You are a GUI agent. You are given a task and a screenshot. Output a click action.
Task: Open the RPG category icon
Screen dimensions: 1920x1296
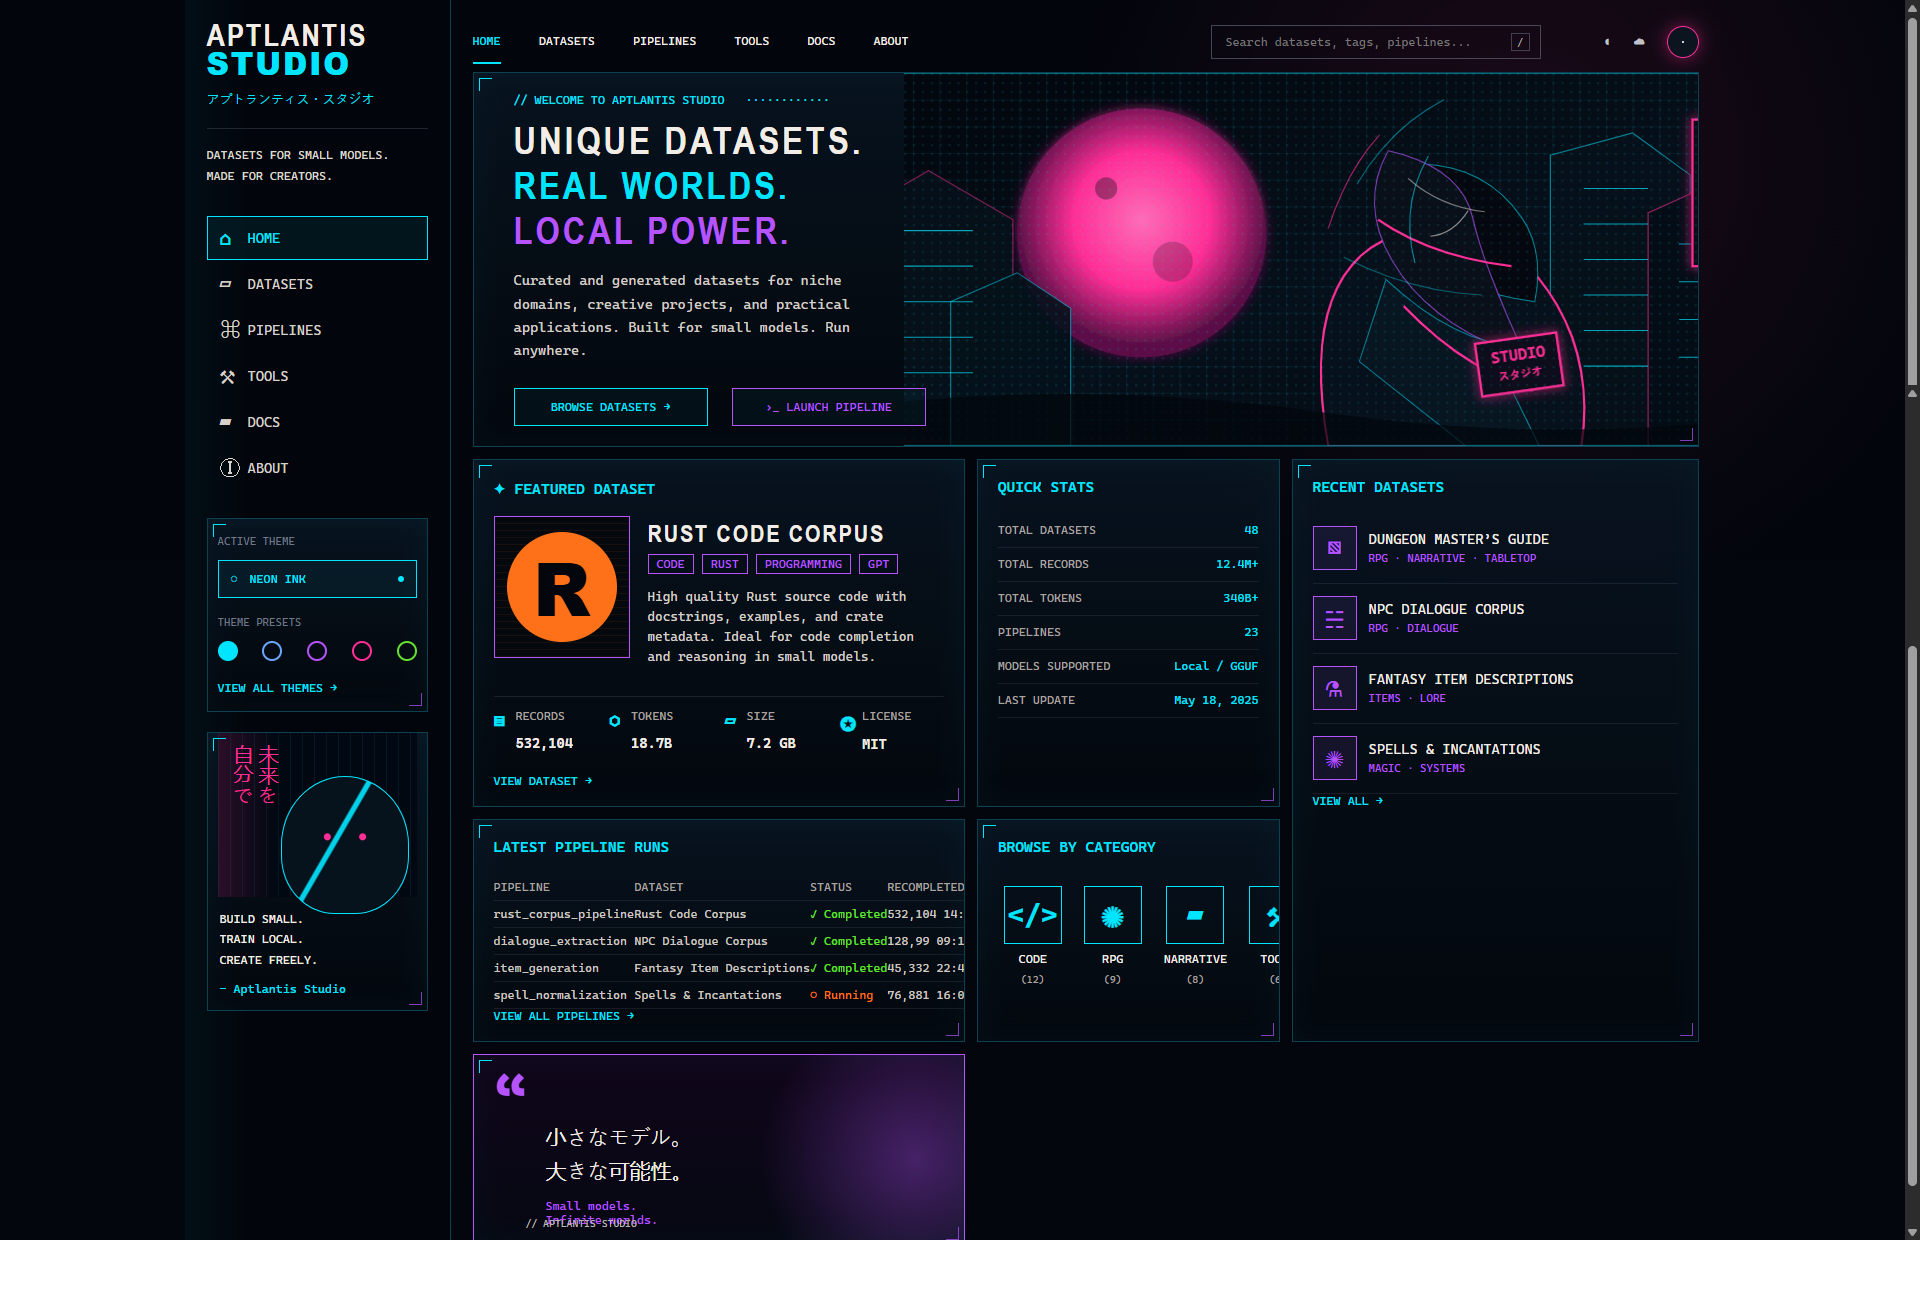pyautogui.click(x=1113, y=915)
